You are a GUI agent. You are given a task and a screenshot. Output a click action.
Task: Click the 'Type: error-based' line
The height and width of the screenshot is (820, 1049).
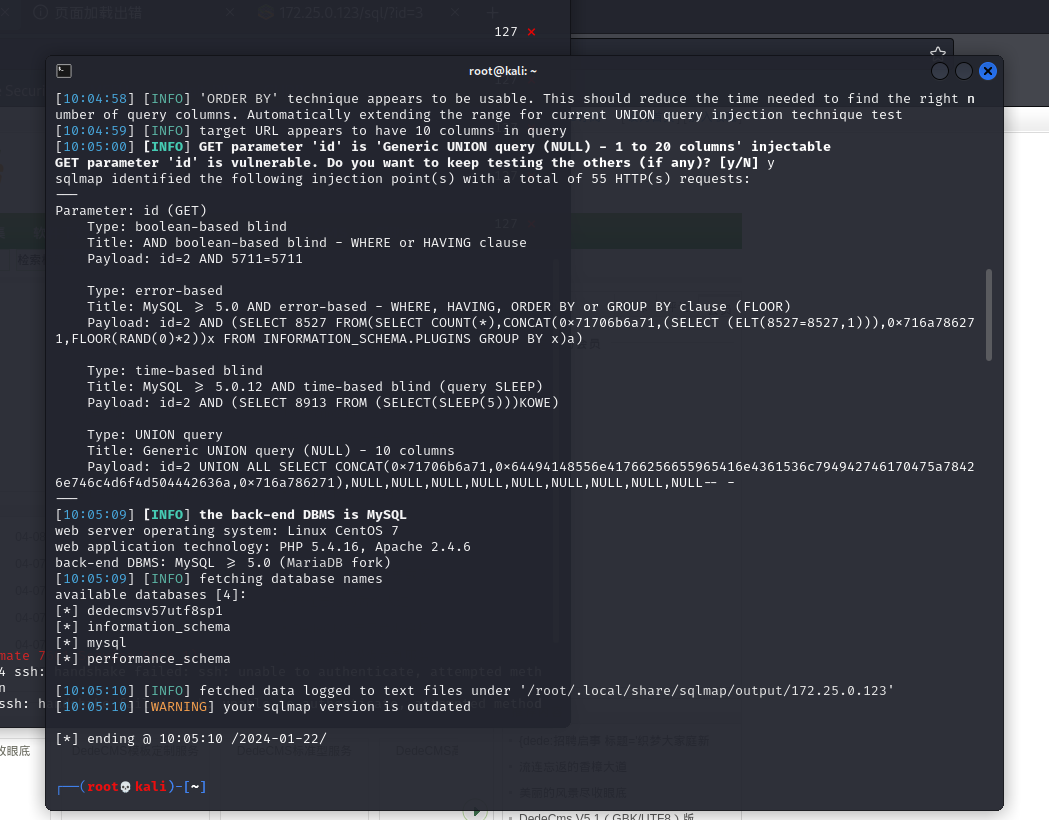[x=155, y=291]
